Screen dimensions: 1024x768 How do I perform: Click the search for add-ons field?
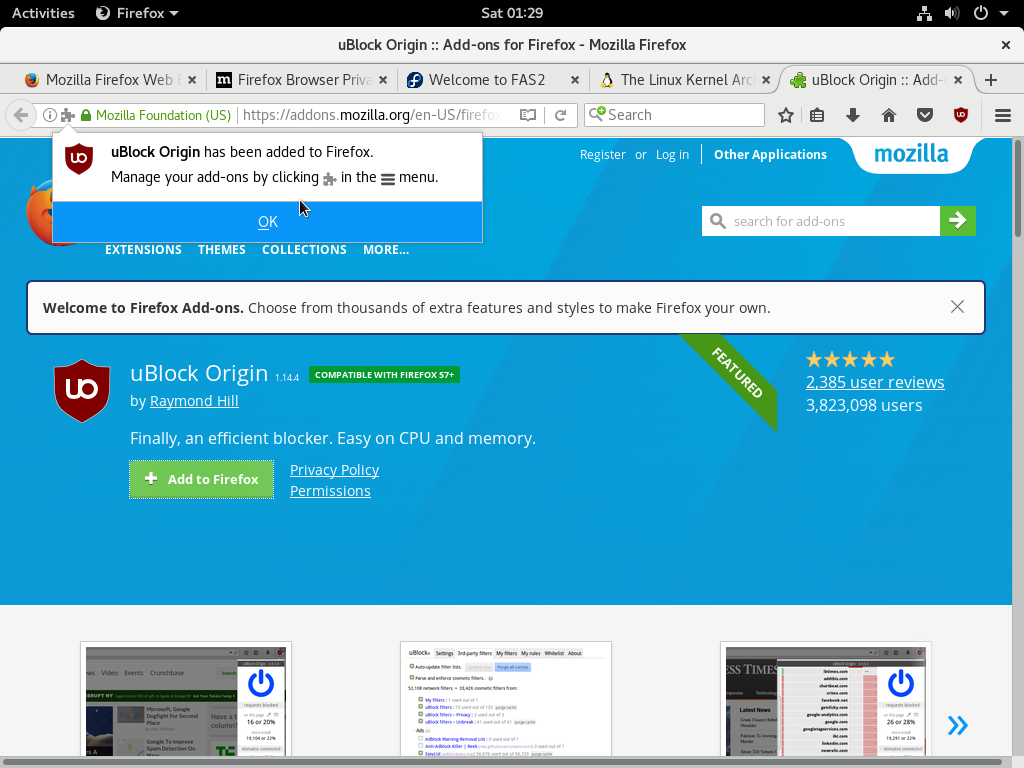tap(821, 221)
